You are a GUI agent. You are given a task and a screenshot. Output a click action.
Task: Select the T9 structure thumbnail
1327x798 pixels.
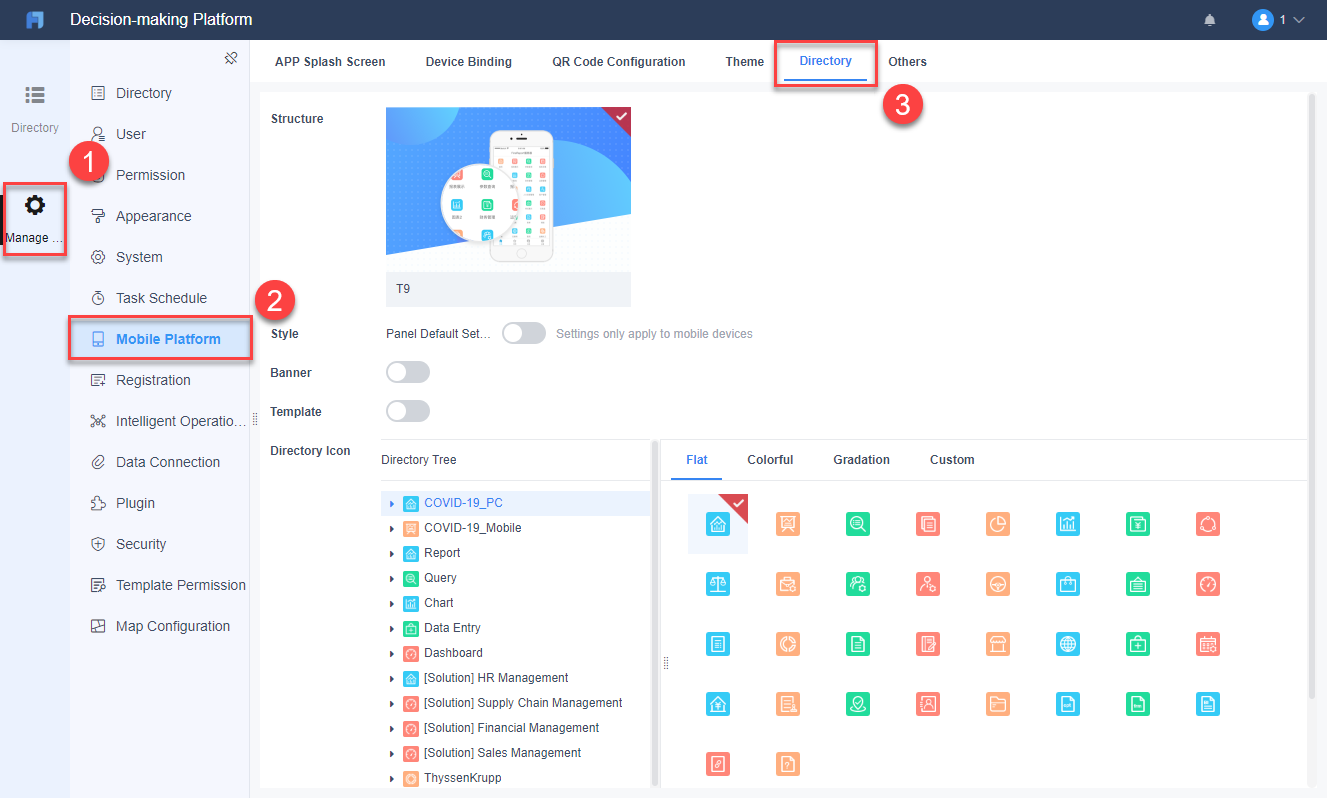coord(508,206)
